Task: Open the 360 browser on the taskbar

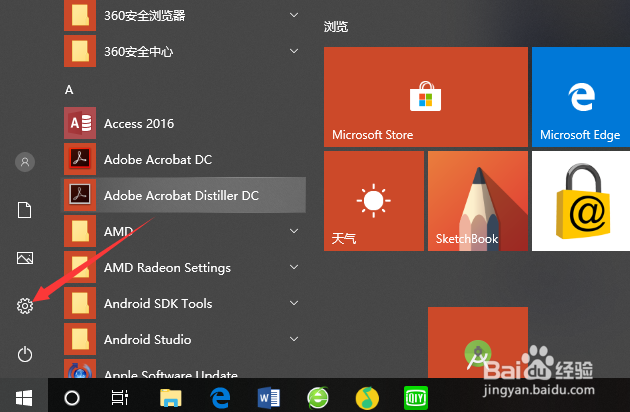Action: point(318,398)
